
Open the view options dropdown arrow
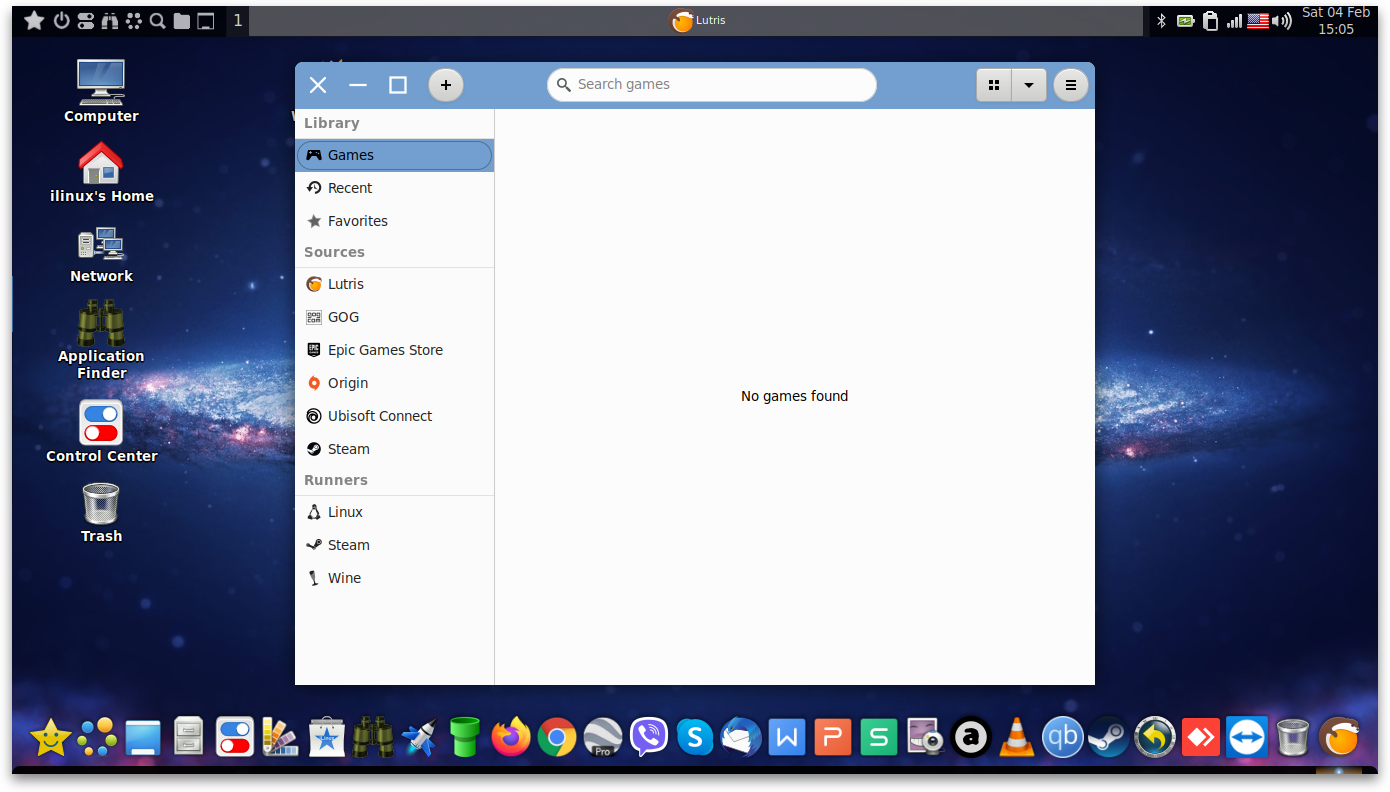tap(1029, 85)
